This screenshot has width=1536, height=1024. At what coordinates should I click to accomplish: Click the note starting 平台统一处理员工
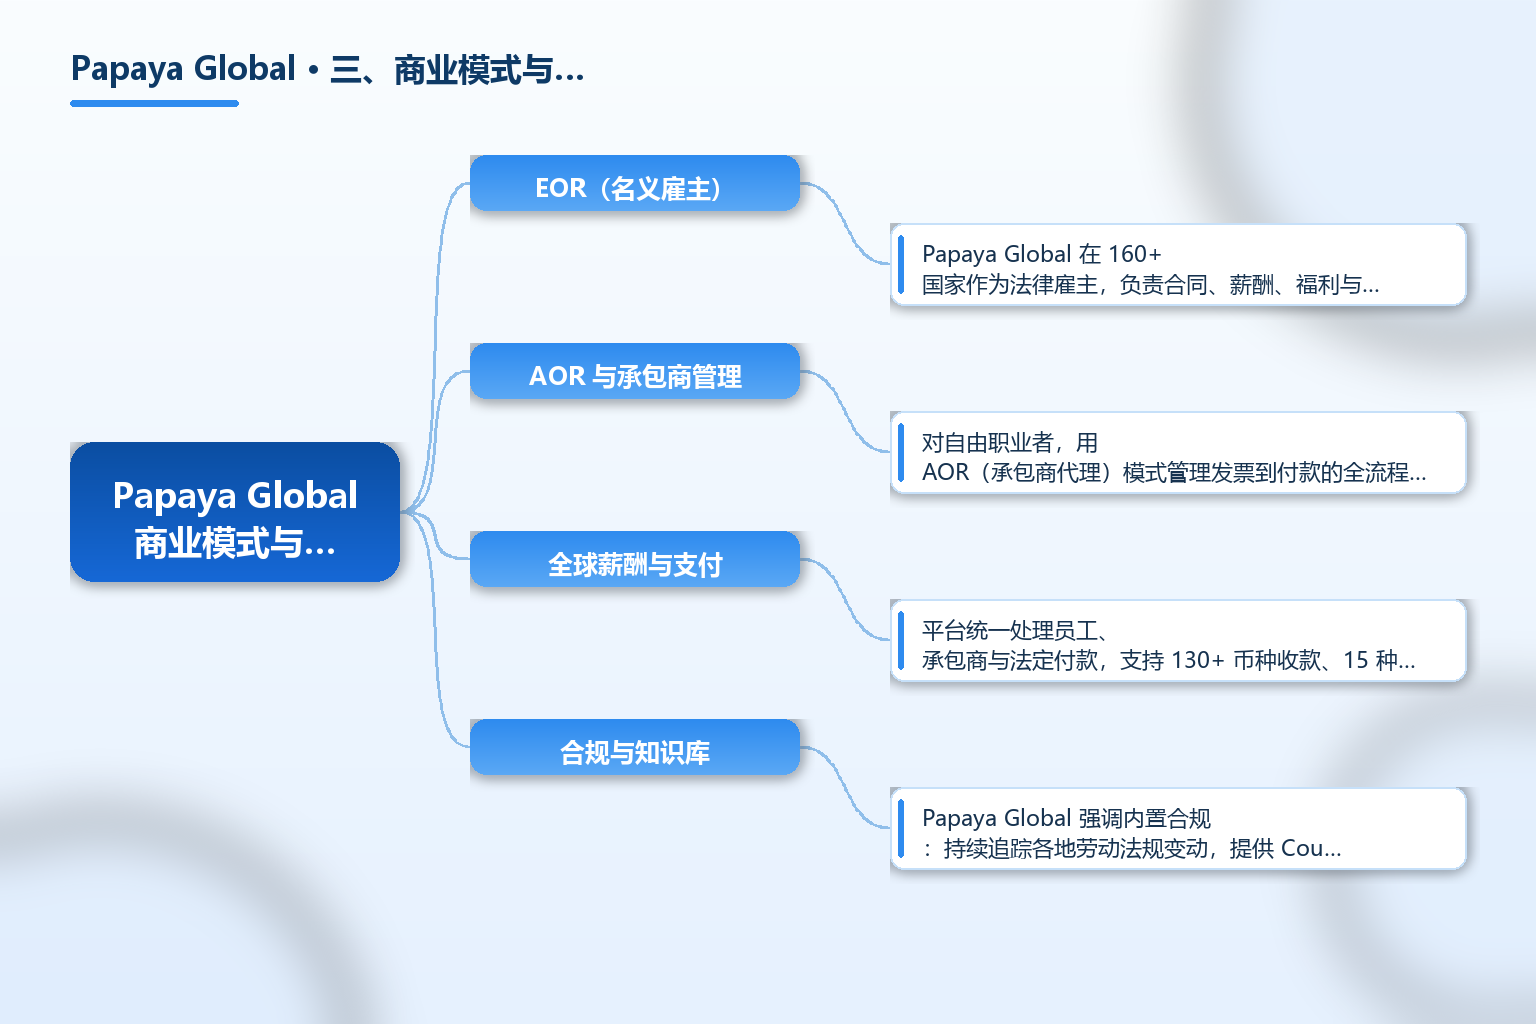1178,641
